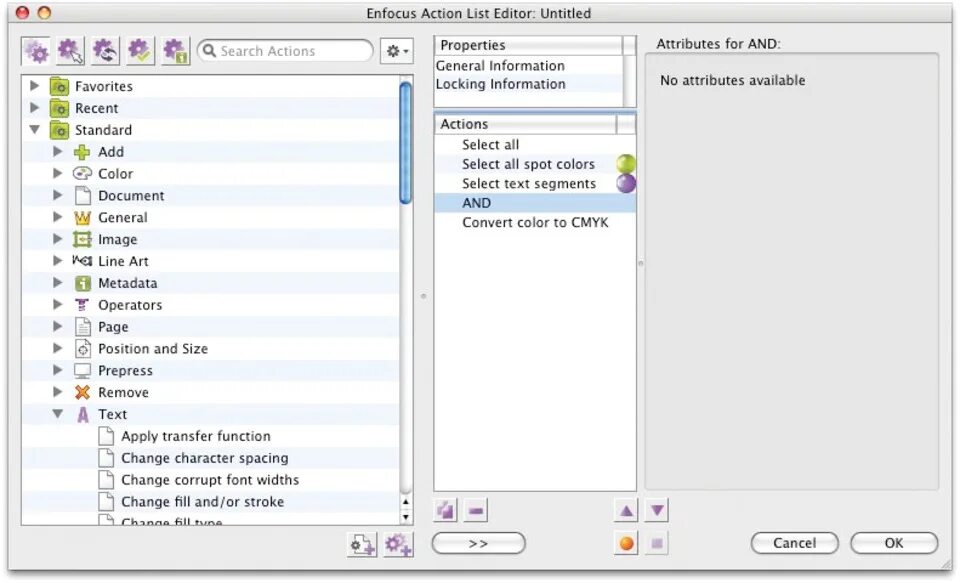Click the >> add action button
Screen dimensions: 960x583
(478, 543)
